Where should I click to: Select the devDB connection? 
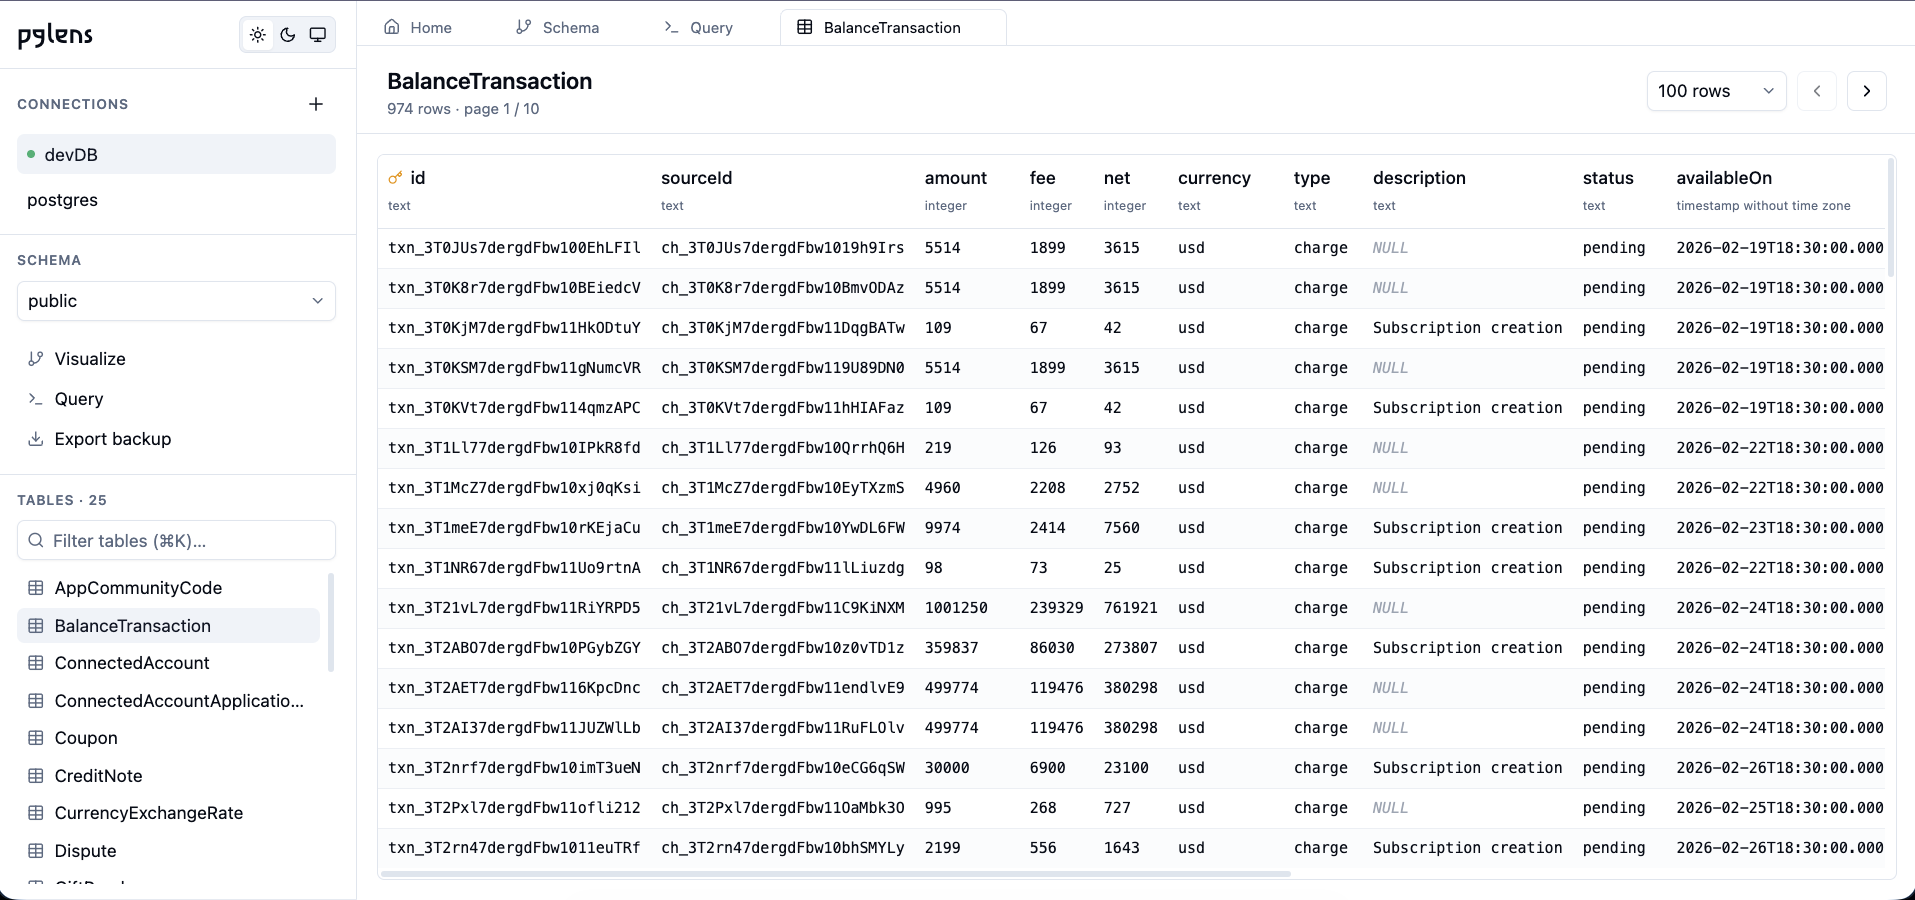176,155
